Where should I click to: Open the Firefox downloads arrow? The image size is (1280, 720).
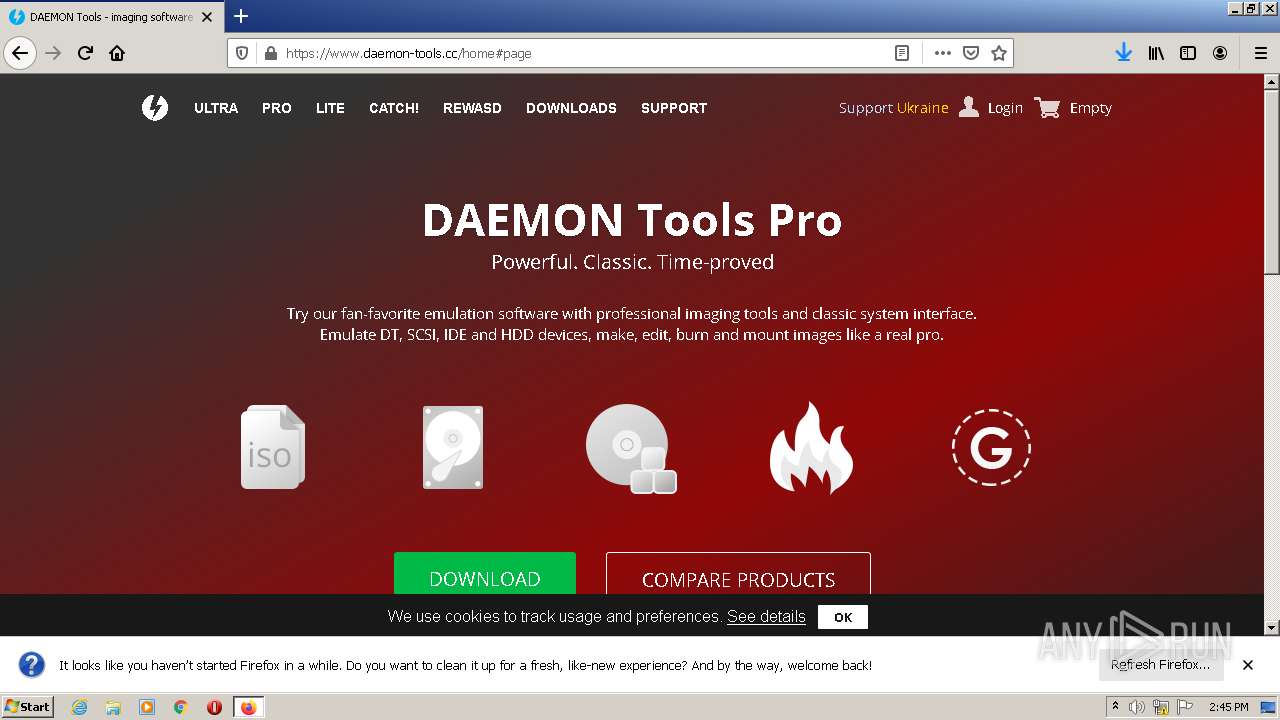pyautogui.click(x=1123, y=53)
